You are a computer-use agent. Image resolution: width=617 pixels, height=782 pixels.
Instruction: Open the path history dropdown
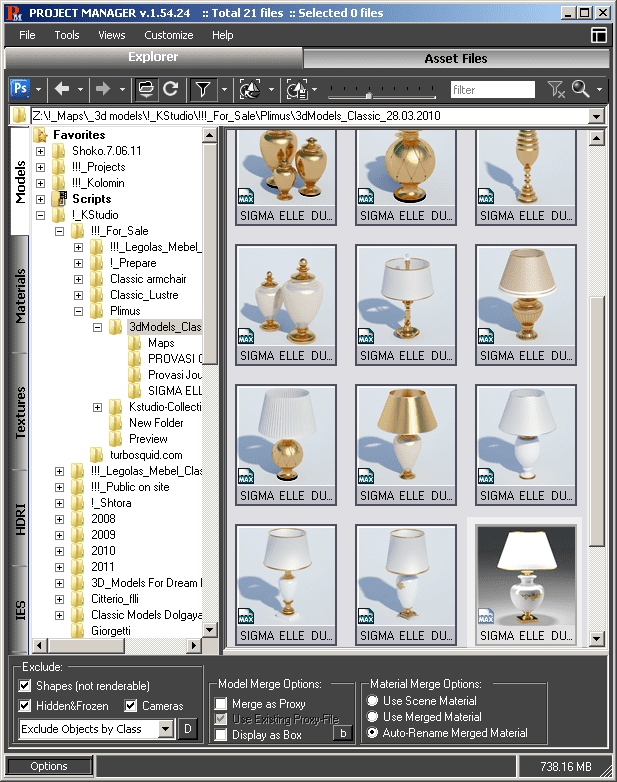click(x=596, y=116)
